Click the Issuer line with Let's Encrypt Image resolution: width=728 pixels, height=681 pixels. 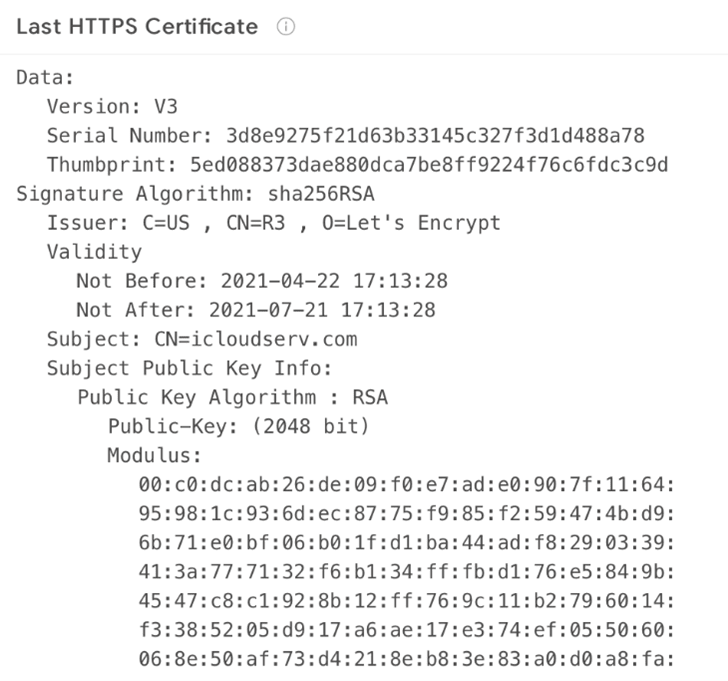[273, 222]
